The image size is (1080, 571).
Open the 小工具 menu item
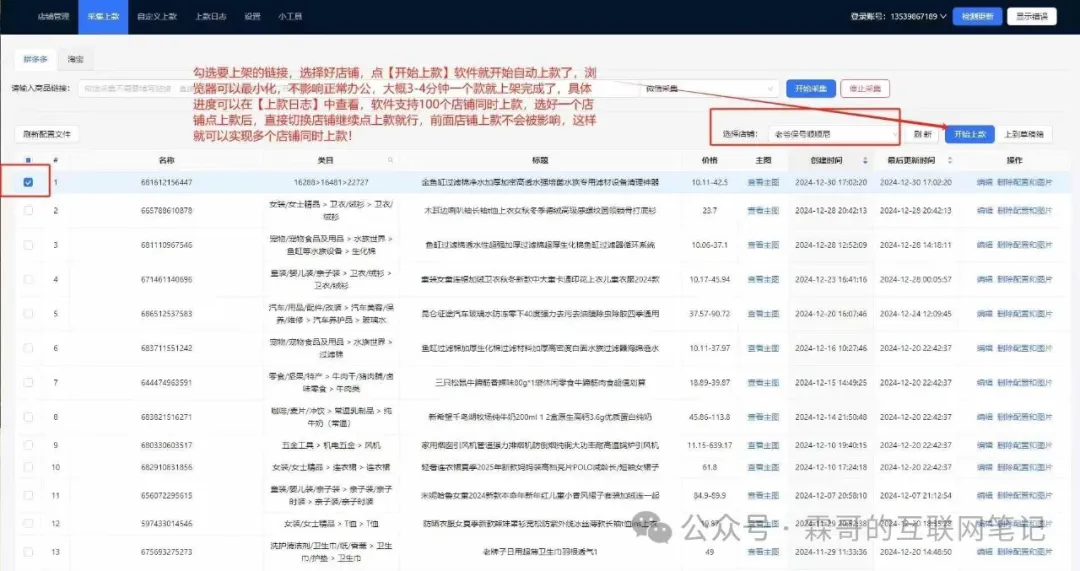pos(291,17)
